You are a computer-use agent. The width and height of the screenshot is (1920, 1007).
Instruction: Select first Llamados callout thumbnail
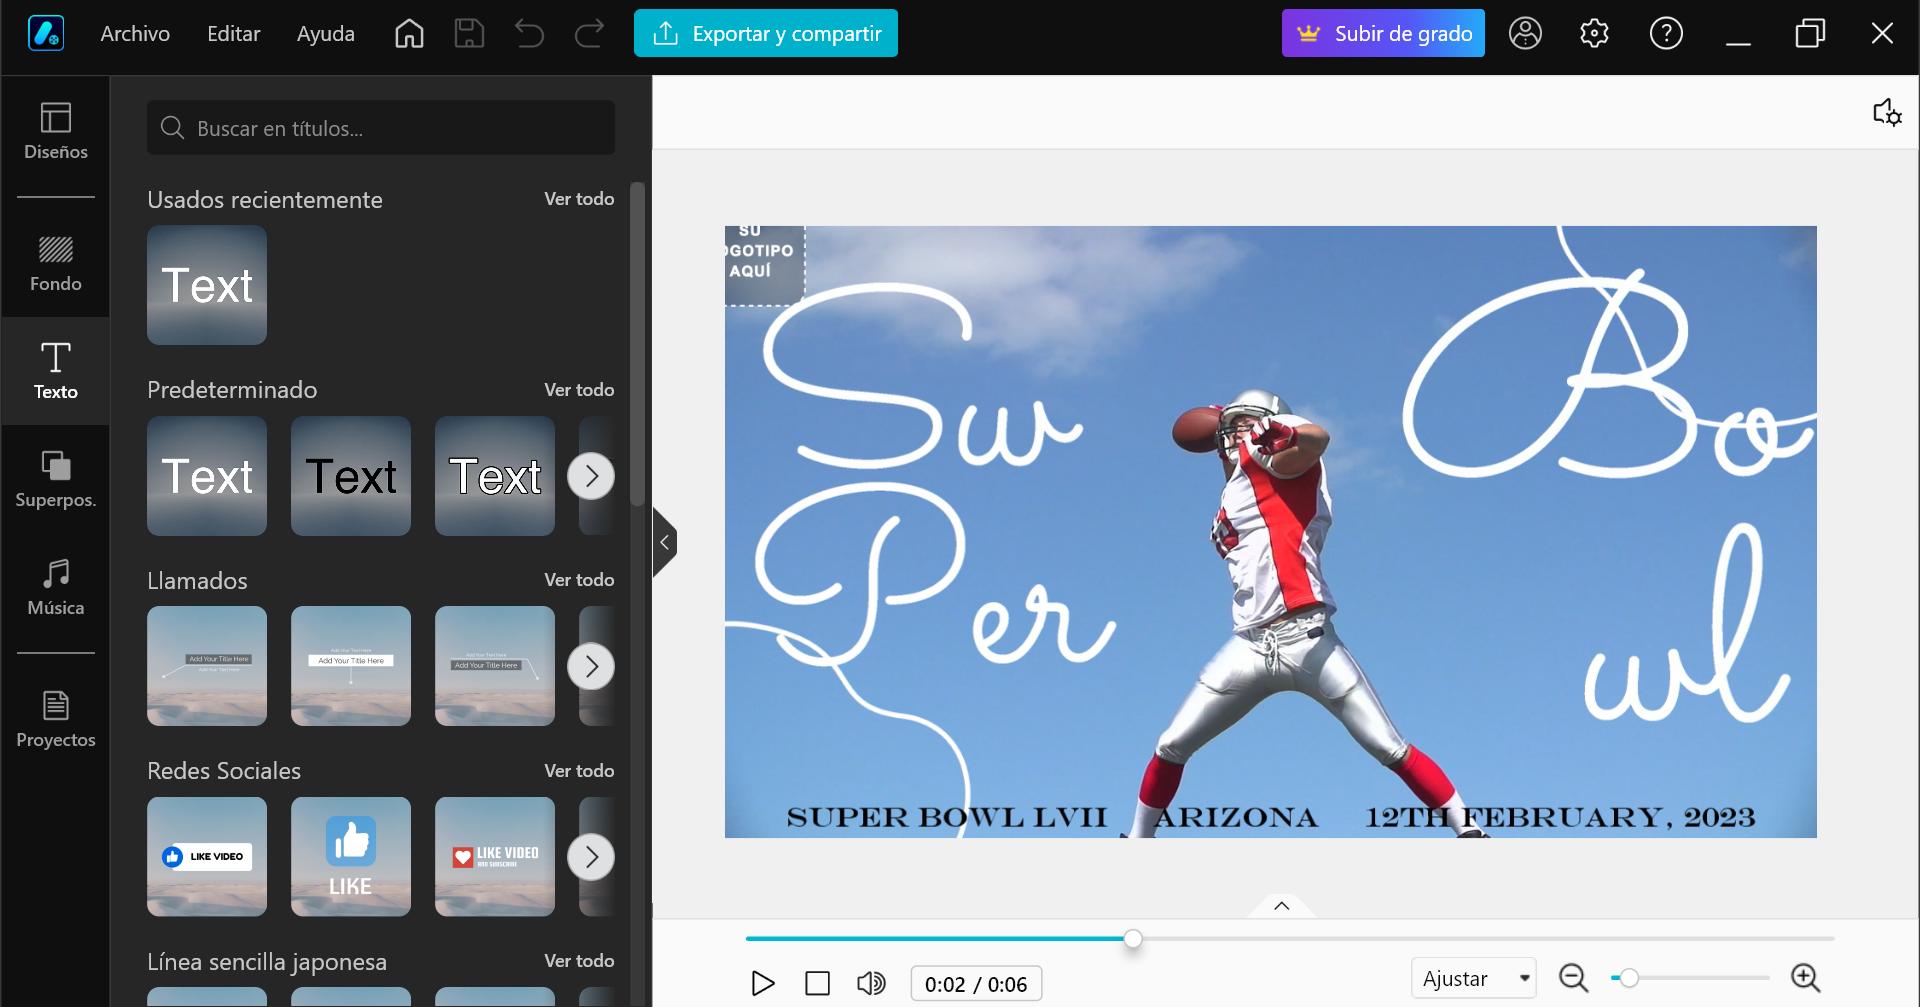click(207, 666)
